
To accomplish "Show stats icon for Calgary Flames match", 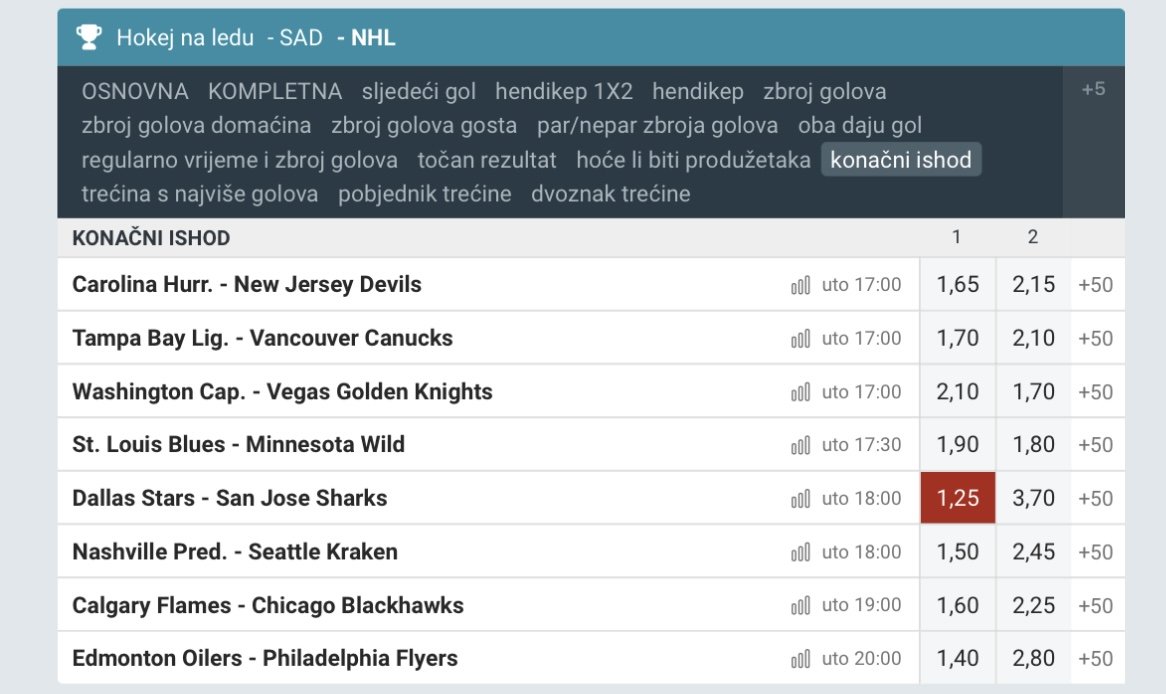I will (800, 606).
